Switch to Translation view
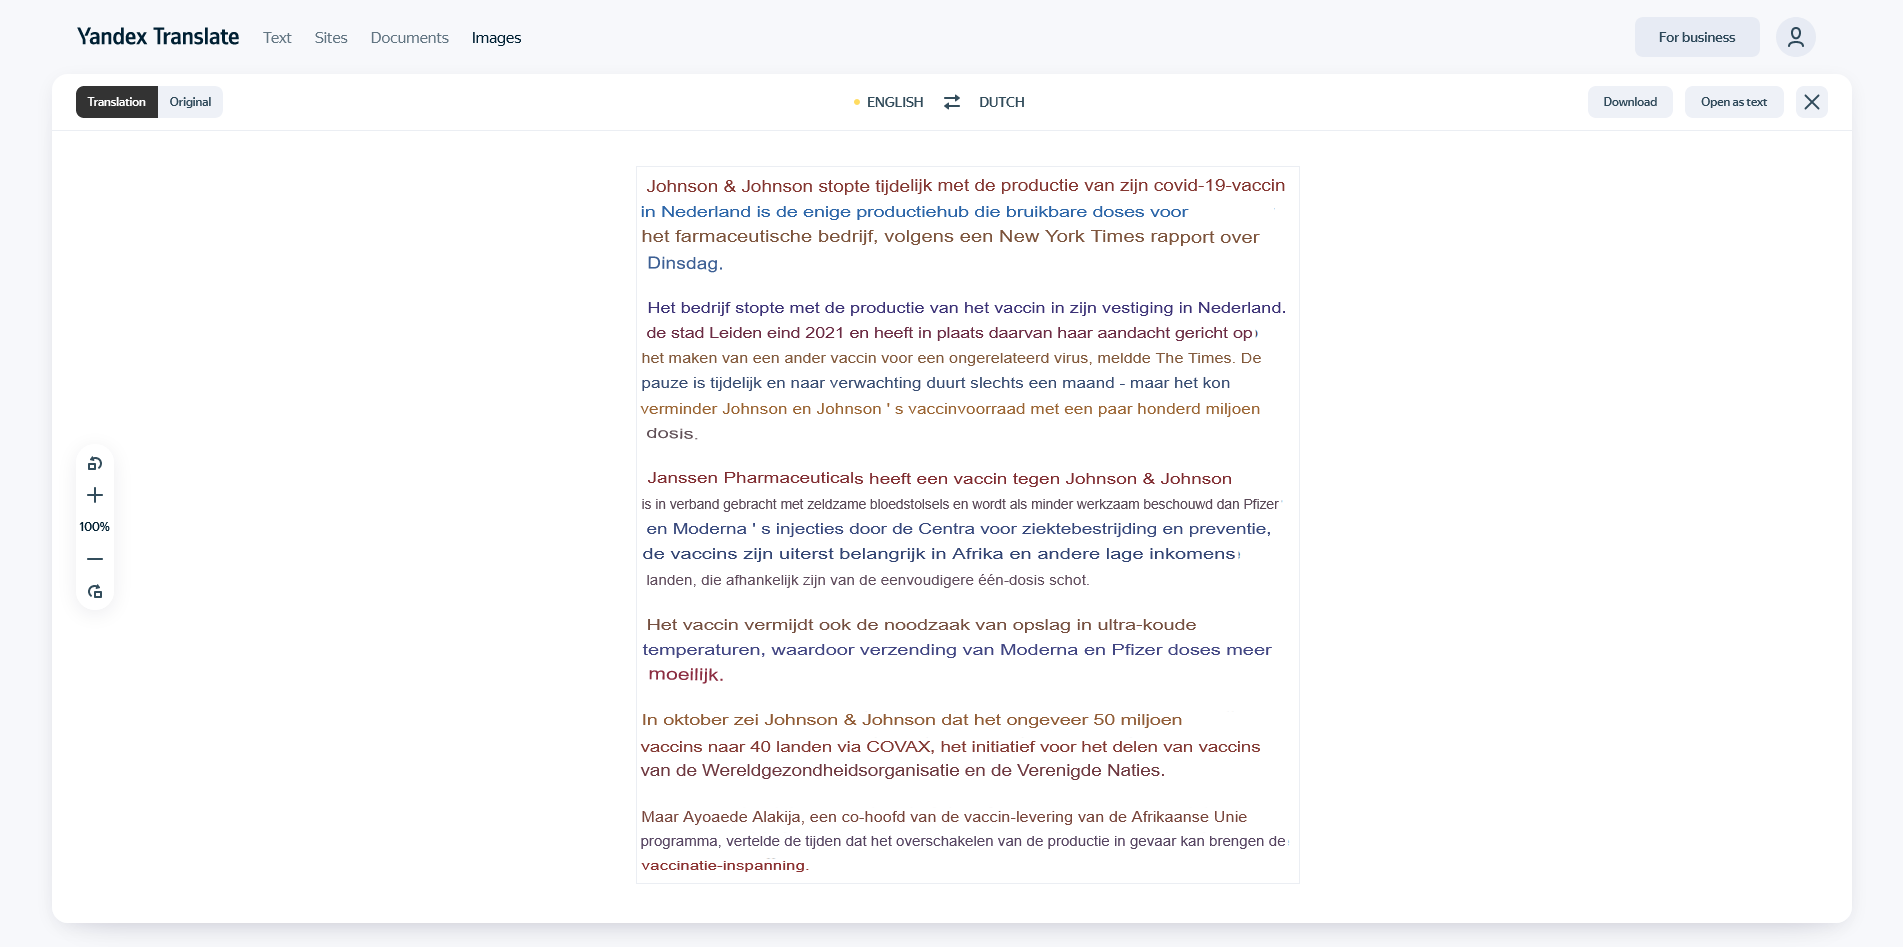Screen dimensions: 1903x947 click(116, 102)
